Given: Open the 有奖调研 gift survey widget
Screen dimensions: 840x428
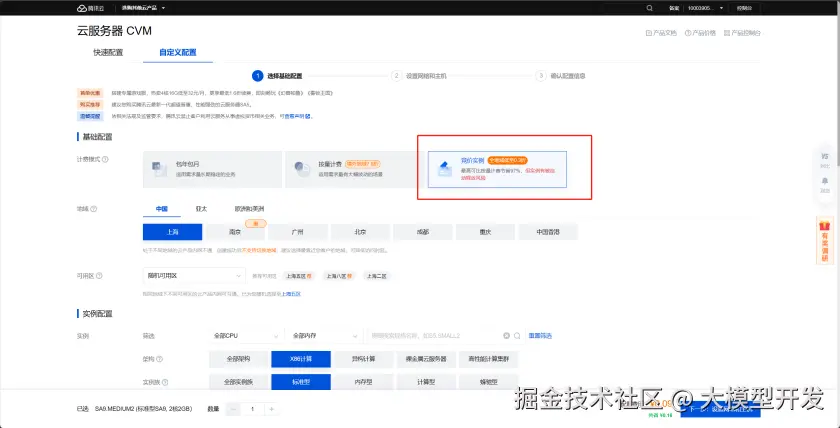Looking at the screenshot, I should (x=824, y=240).
